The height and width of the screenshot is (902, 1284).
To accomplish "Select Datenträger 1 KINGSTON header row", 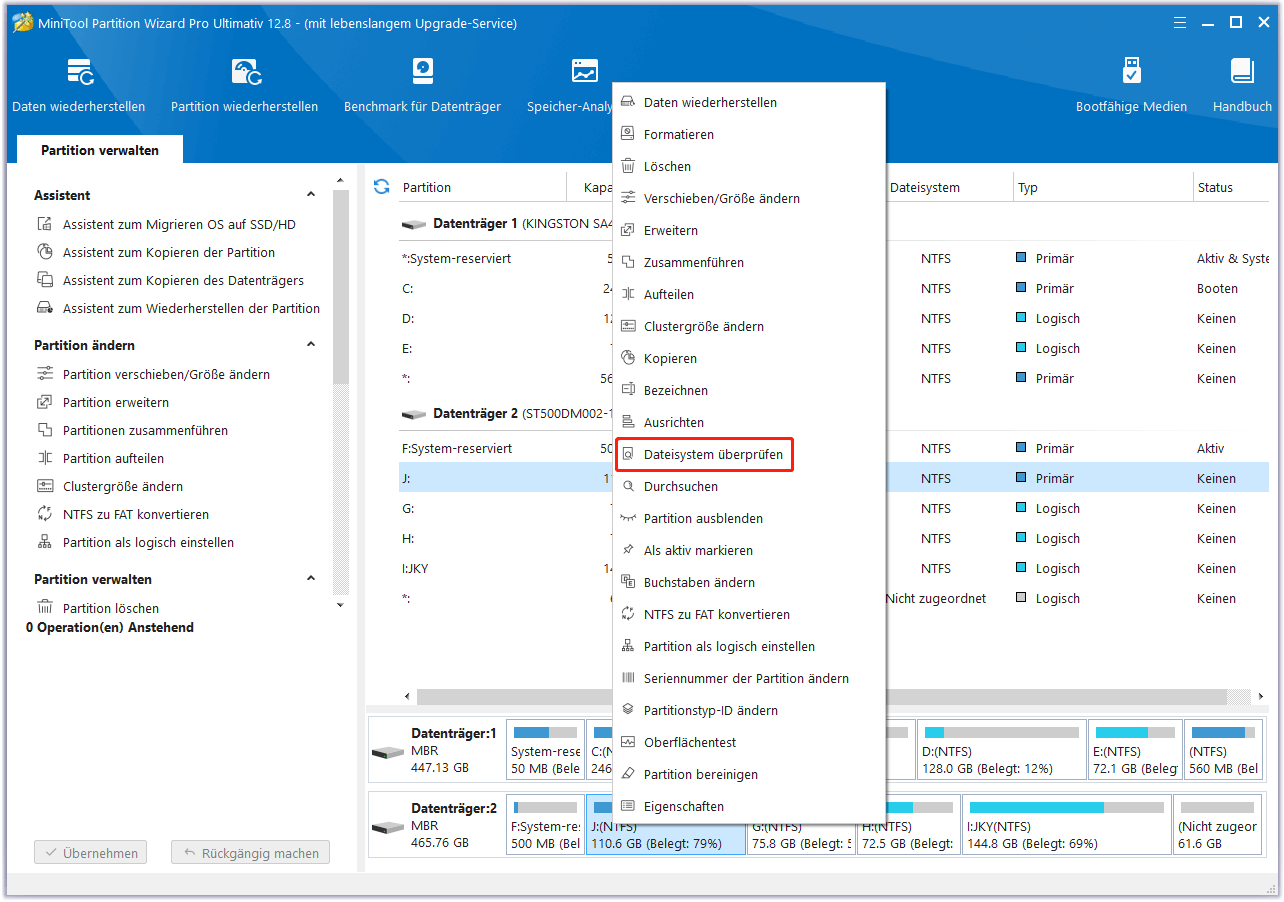I will point(835,224).
